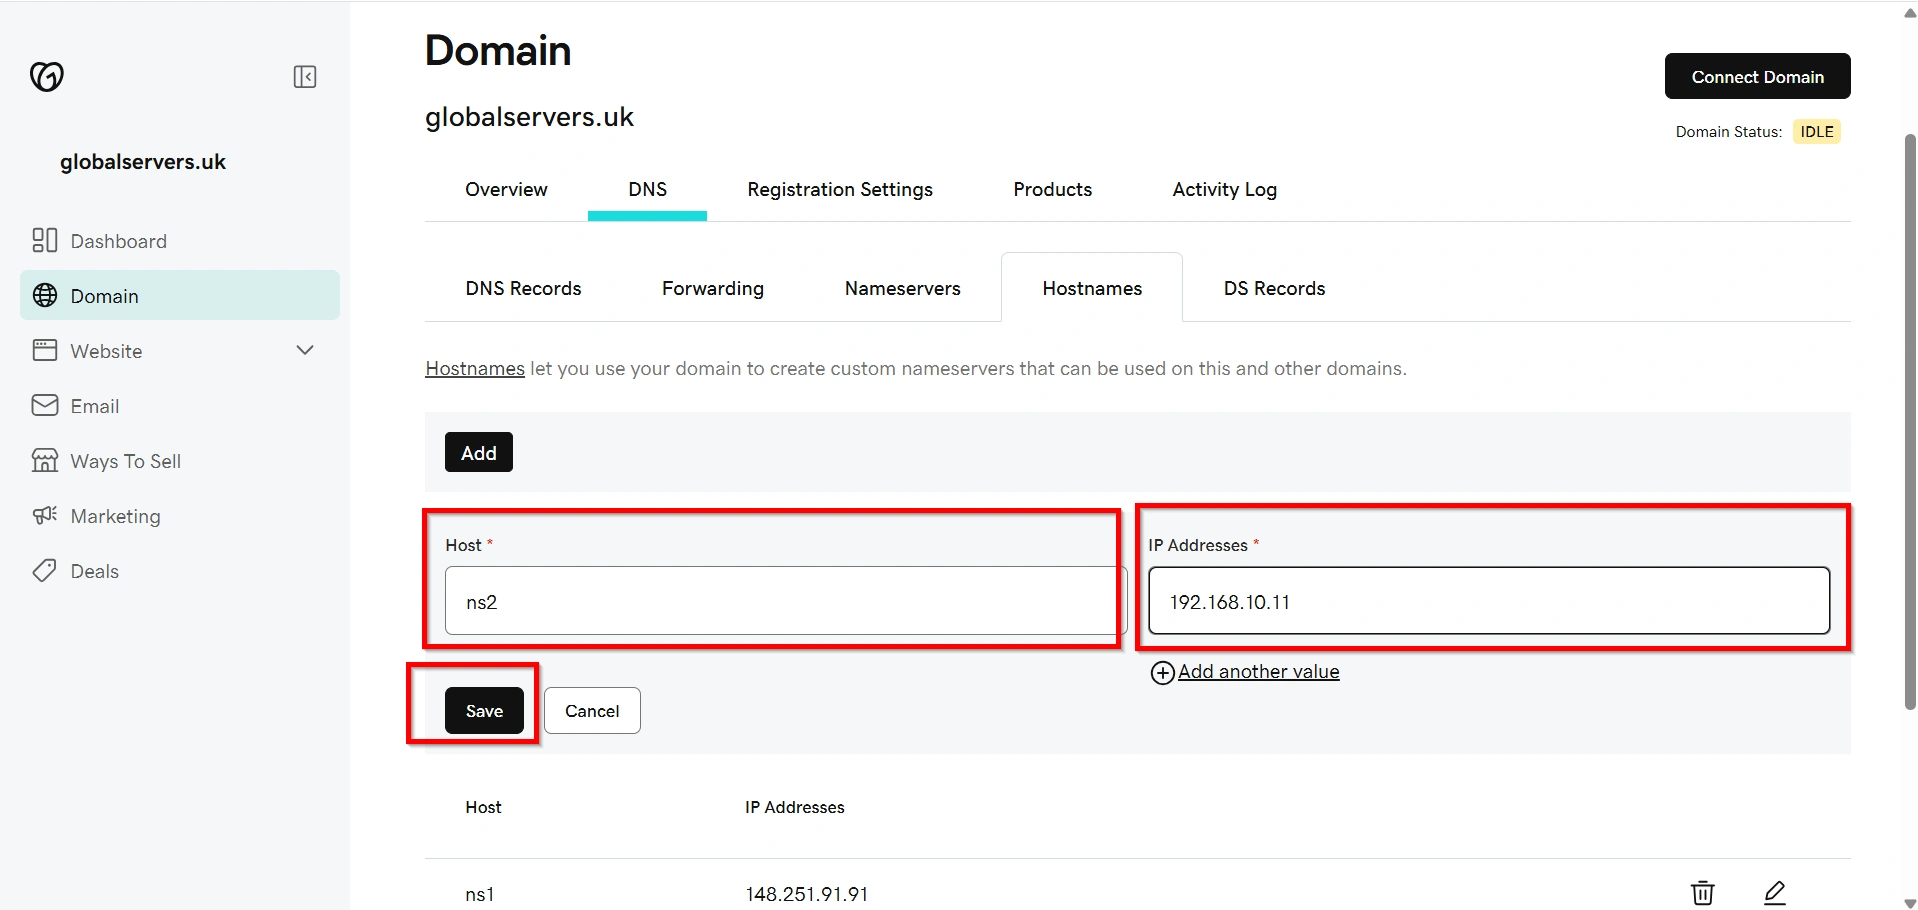The image size is (1918, 910).
Task: Click the Connect Domain button
Action: (1757, 76)
